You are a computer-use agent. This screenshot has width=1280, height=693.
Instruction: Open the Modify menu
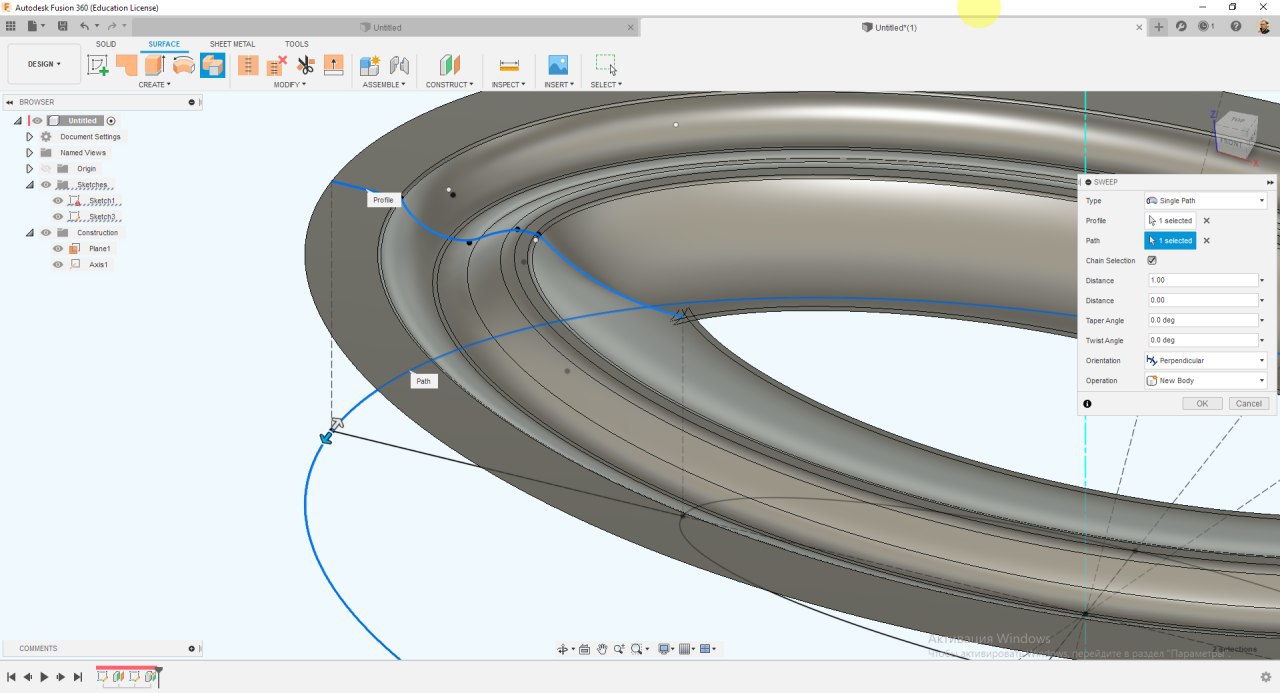[290, 85]
